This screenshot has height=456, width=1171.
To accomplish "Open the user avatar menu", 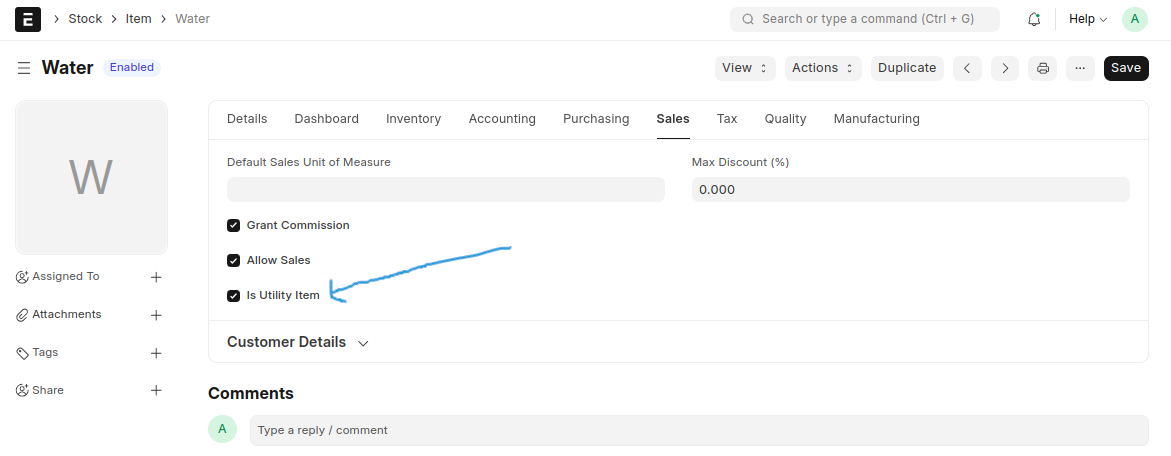I will click(x=1134, y=19).
